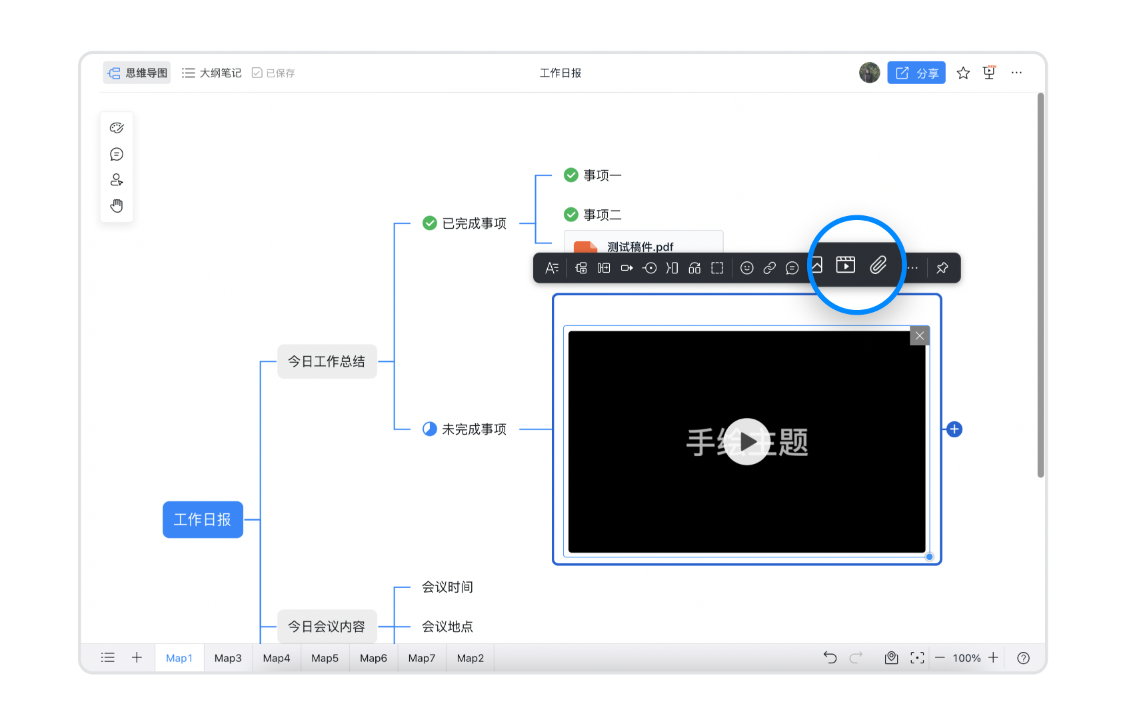Switch to Map1 tab
1125x726 pixels.
tap(179, 658)
